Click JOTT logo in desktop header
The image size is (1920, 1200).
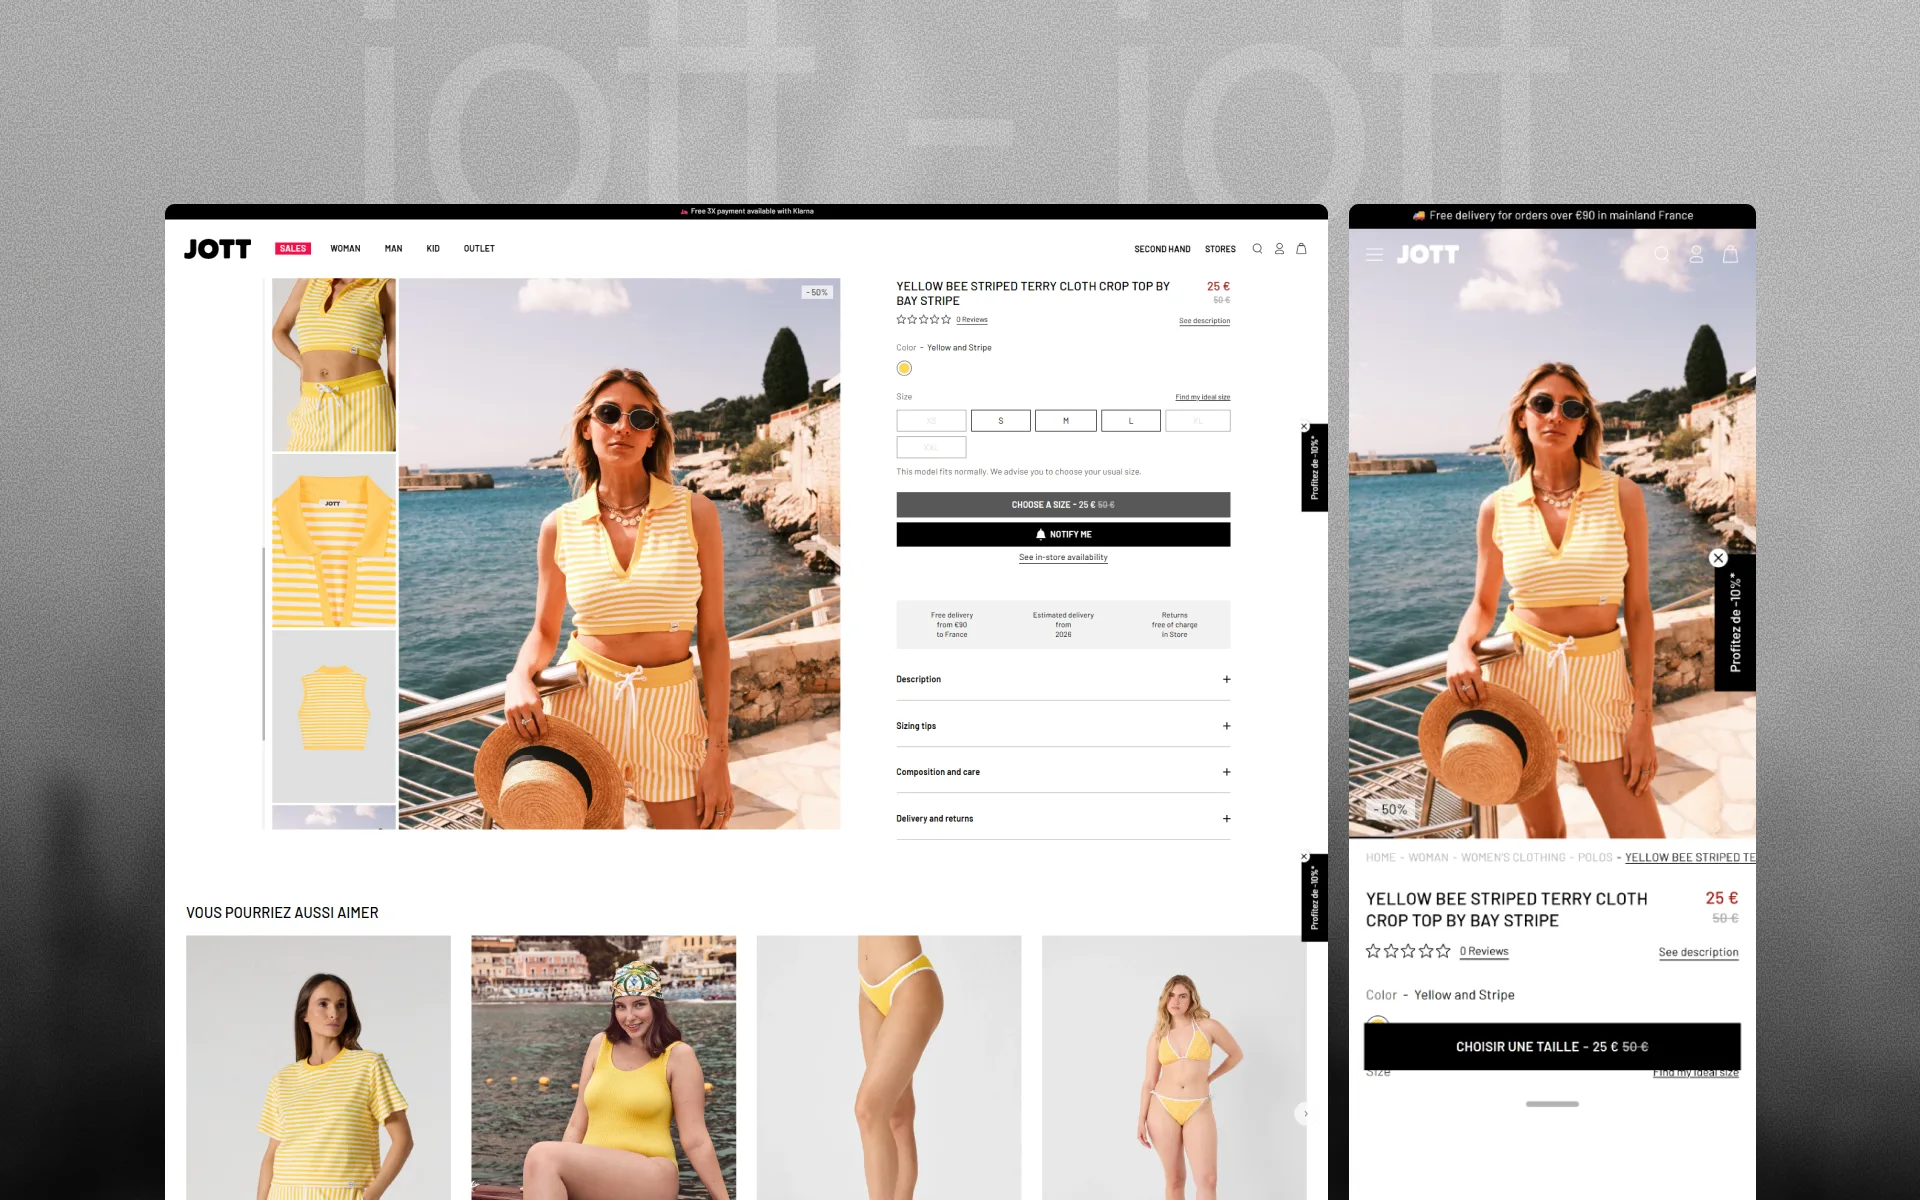point(217,249)
